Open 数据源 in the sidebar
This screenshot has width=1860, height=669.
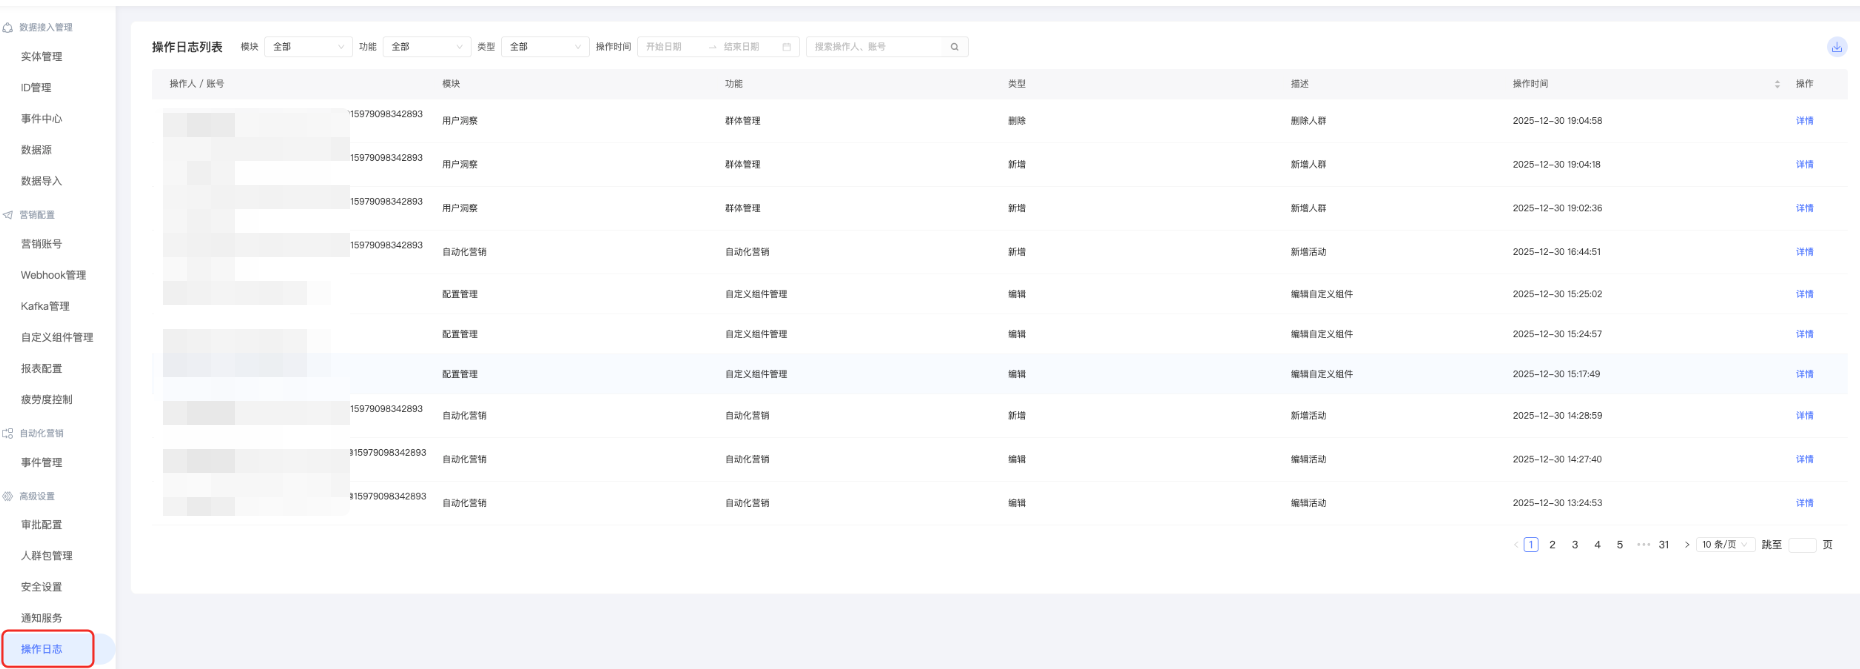36,150
